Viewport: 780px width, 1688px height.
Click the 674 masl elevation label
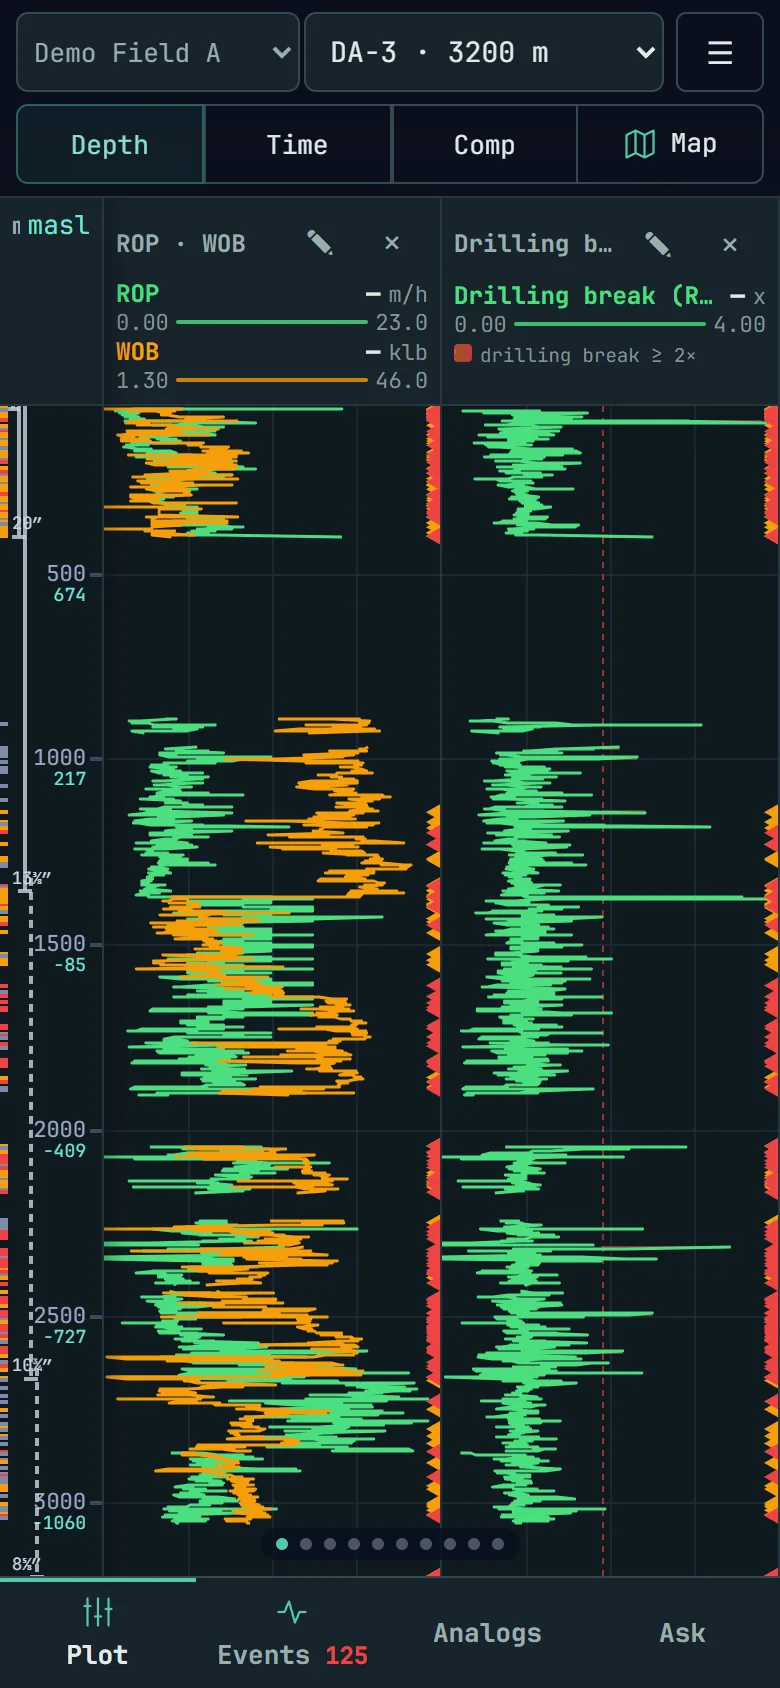tap(70, 595)
